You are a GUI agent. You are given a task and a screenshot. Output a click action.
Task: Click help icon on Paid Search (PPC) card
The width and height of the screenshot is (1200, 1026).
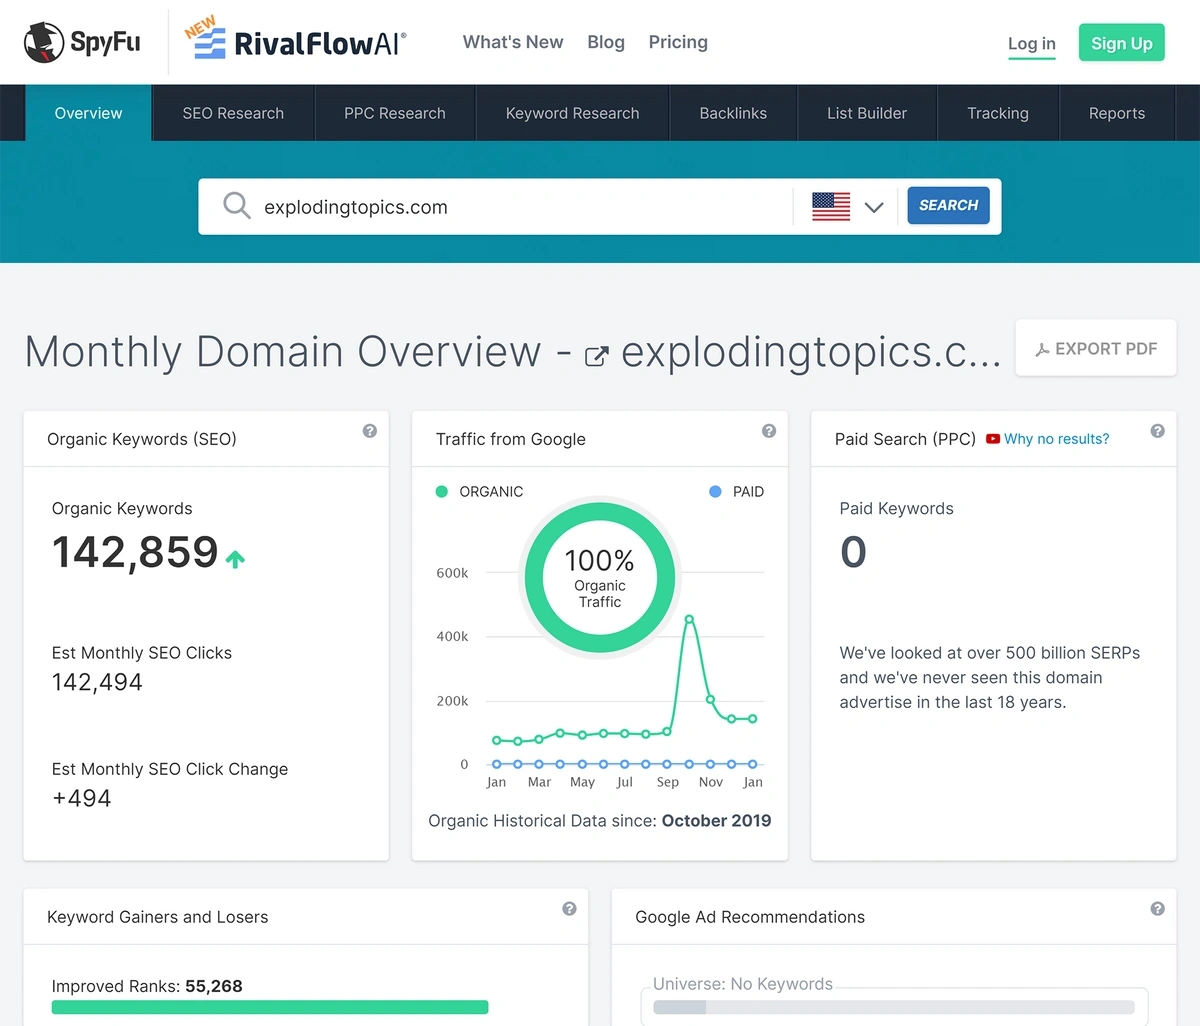click(x=1157, y=431)
